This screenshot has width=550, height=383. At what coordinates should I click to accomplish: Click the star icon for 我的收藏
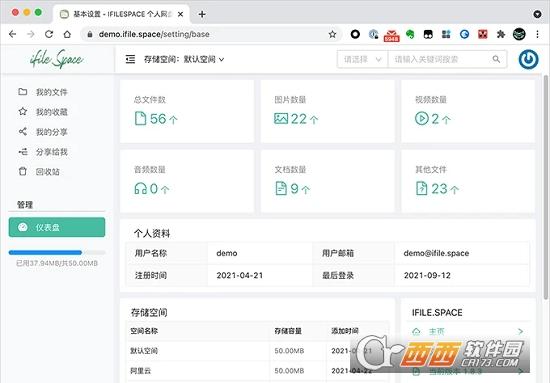click(22, 112)
